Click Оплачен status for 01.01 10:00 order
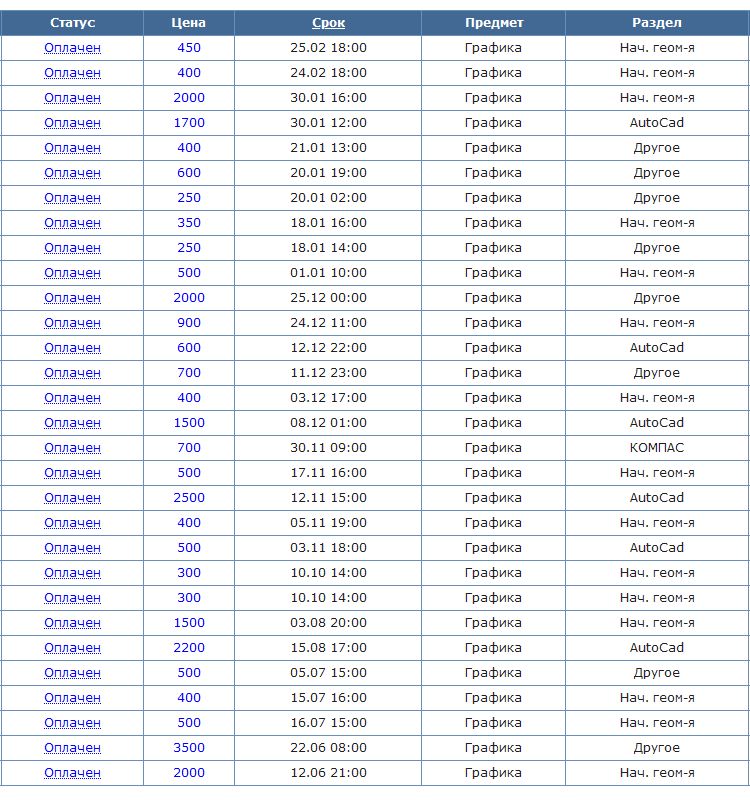This screenshot has width=750, height=800. pyautogui.click(x=72, y=273)
